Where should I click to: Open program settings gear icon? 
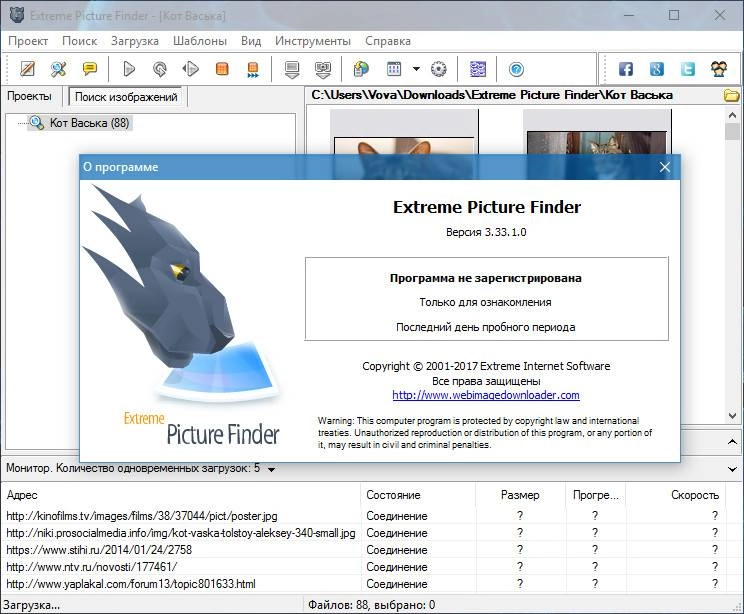pyautogui.click(x=438, y=69)
